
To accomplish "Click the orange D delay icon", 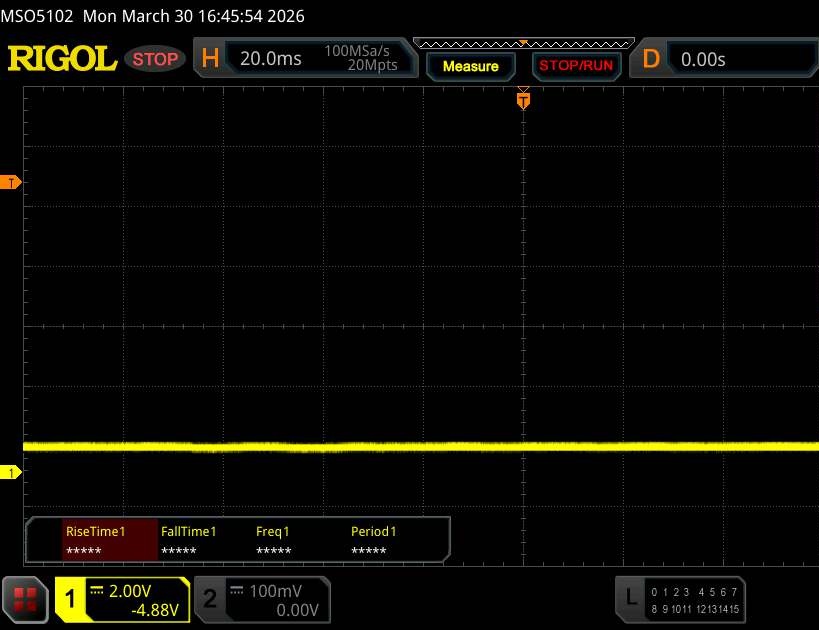I will pyautogui.click(x=651, y=59).
